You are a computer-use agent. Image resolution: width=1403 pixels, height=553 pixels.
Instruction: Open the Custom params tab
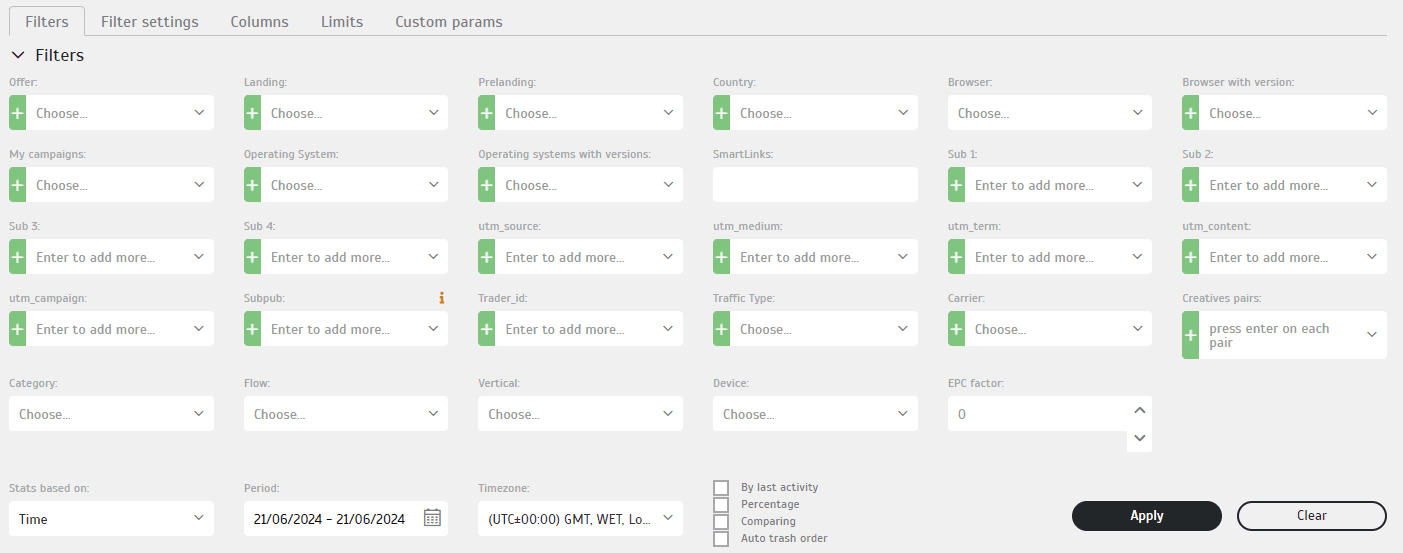(449, 21)
